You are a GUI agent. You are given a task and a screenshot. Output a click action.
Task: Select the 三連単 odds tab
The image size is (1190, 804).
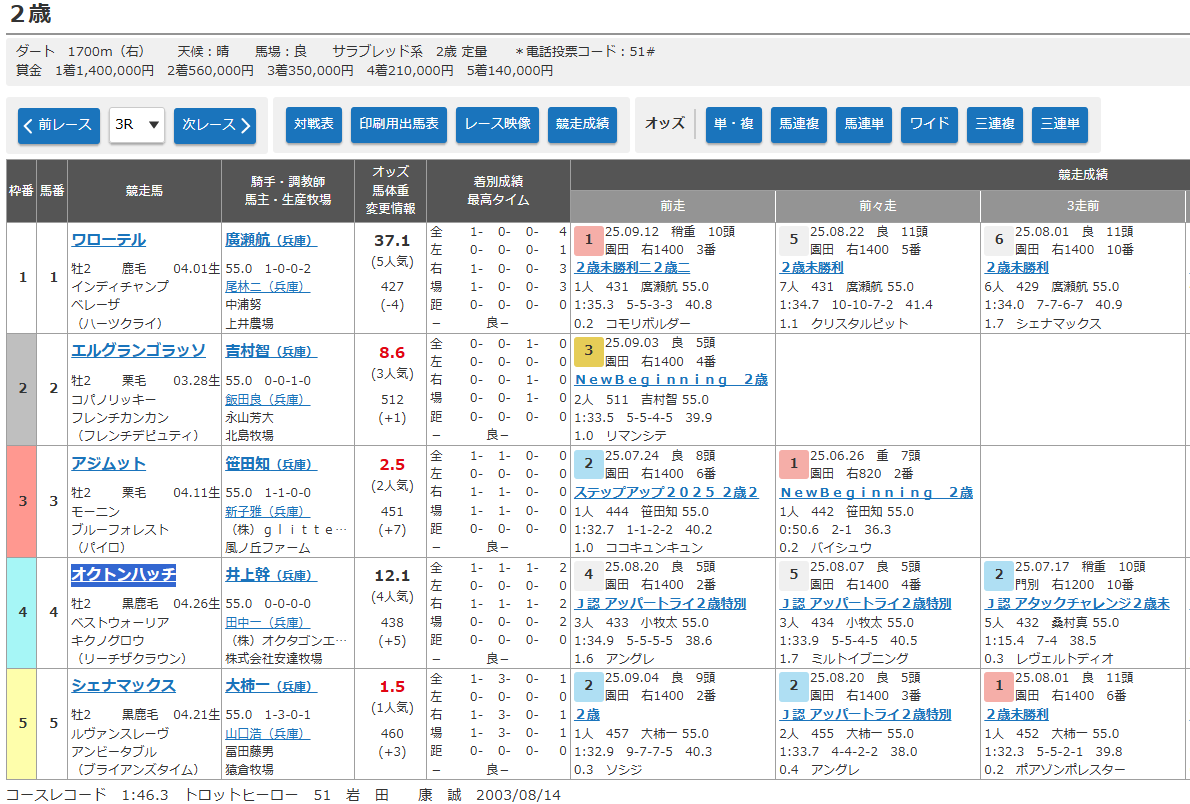[x=1059, y=124]
